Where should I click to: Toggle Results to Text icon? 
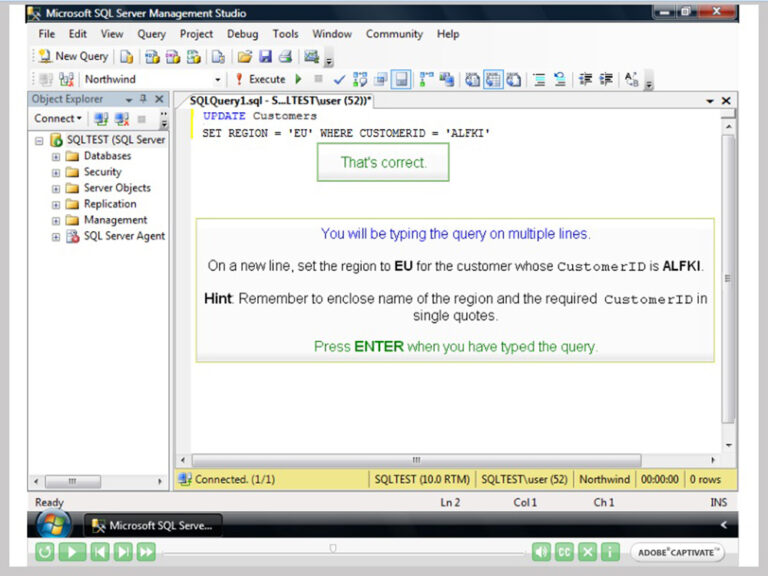coord(472,79)
